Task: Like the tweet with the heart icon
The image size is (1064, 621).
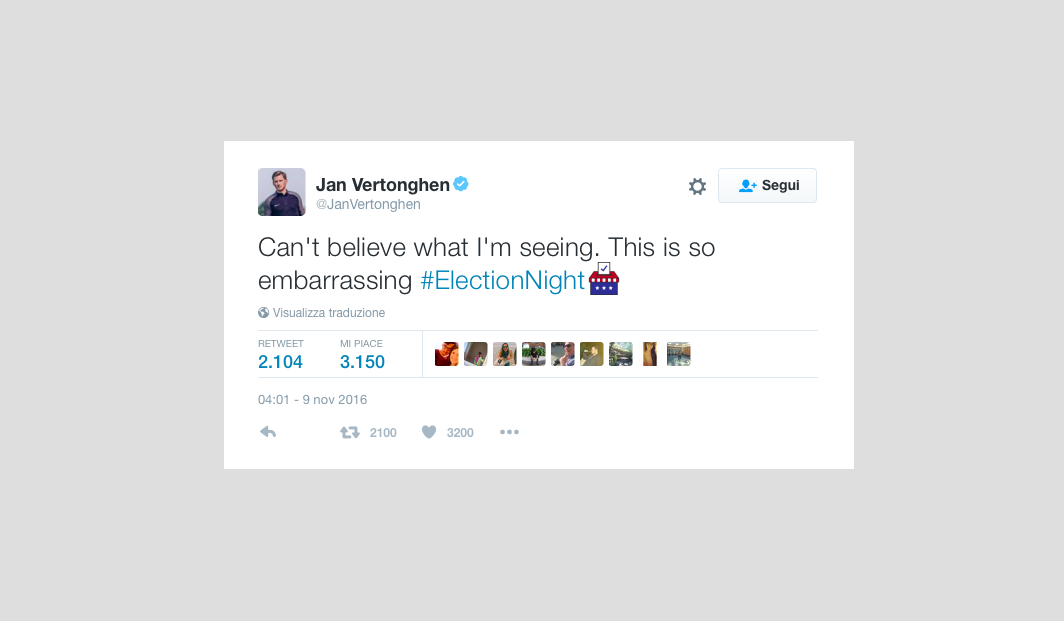Action: pyautogui.click(x=429, y=432)
